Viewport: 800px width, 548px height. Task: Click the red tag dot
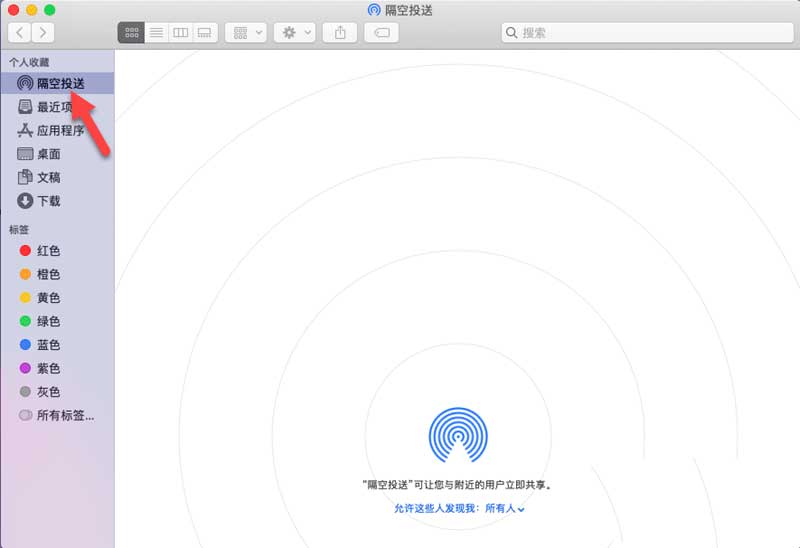click(x=25, y=251)
